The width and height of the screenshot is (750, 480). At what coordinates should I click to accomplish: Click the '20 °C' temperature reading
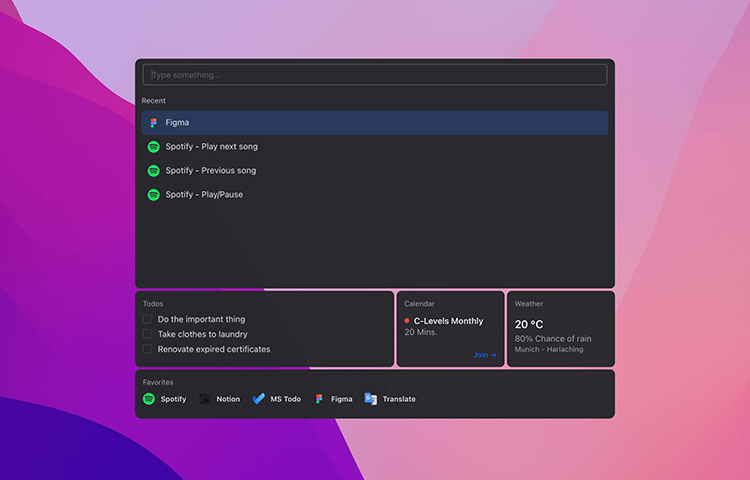coord(529,324)
